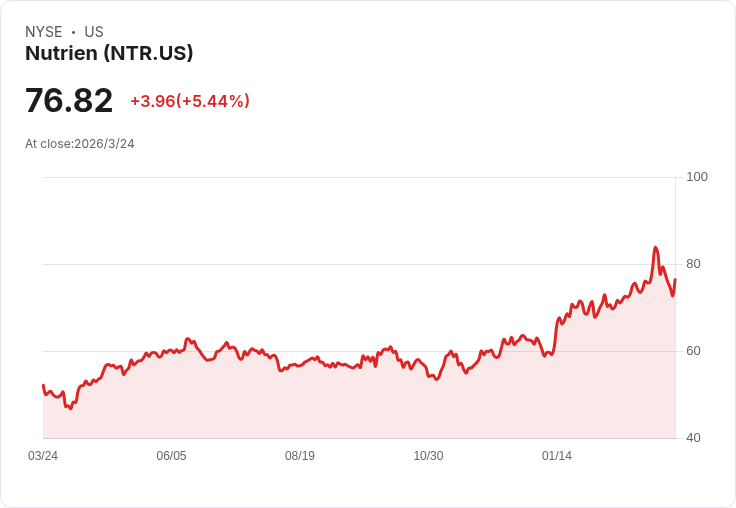
Task: Click the leftmost start of the price line
Action: click(43, 385)
